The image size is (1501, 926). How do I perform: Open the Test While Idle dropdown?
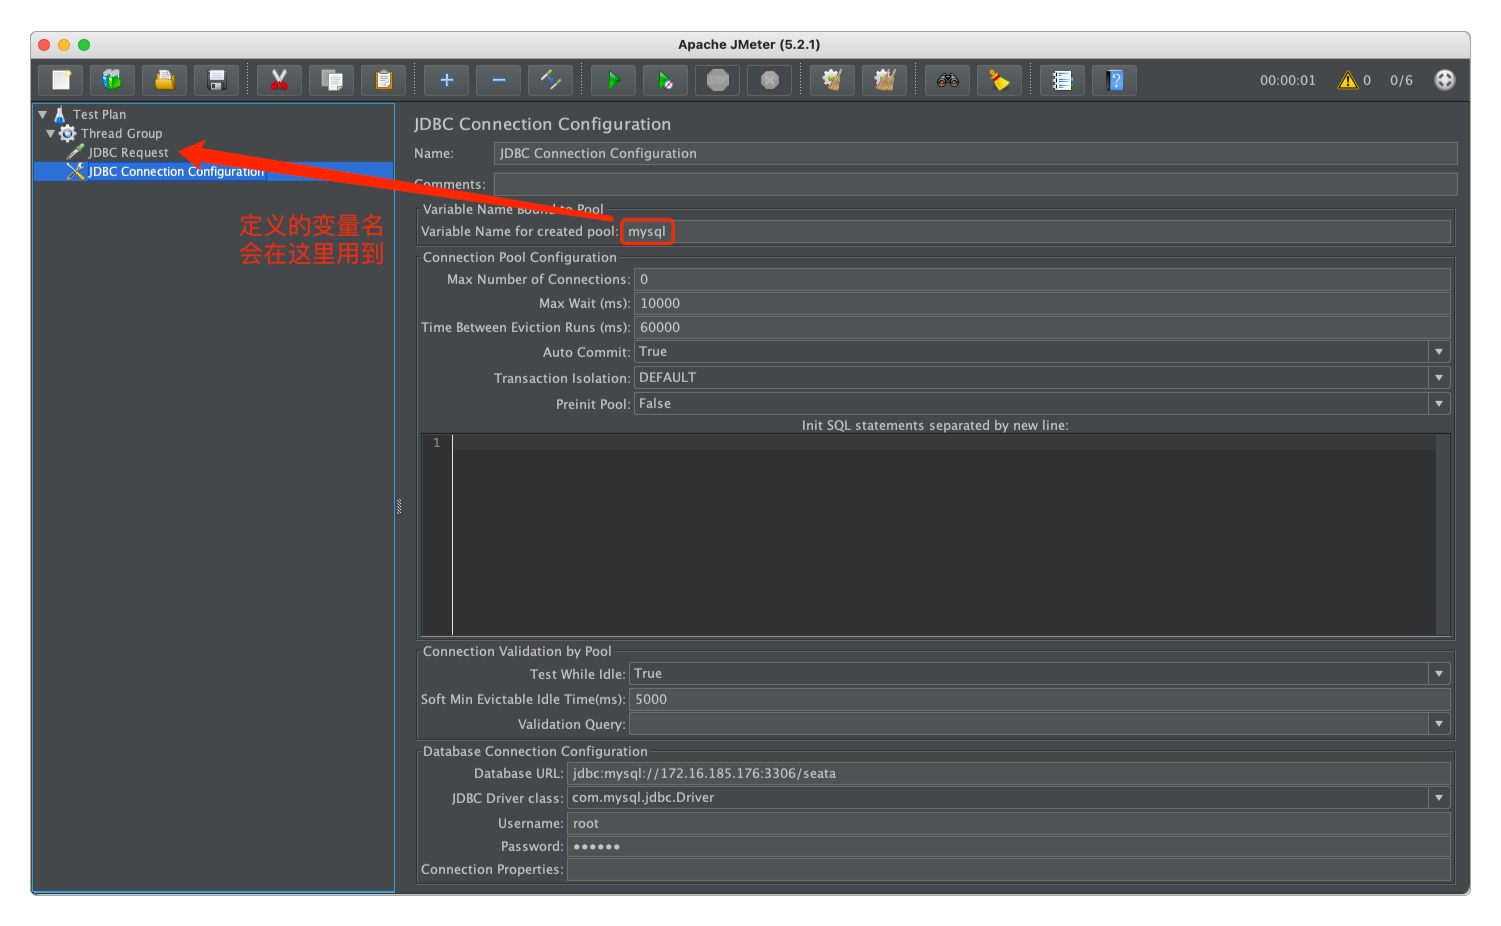pos(1439,674)
